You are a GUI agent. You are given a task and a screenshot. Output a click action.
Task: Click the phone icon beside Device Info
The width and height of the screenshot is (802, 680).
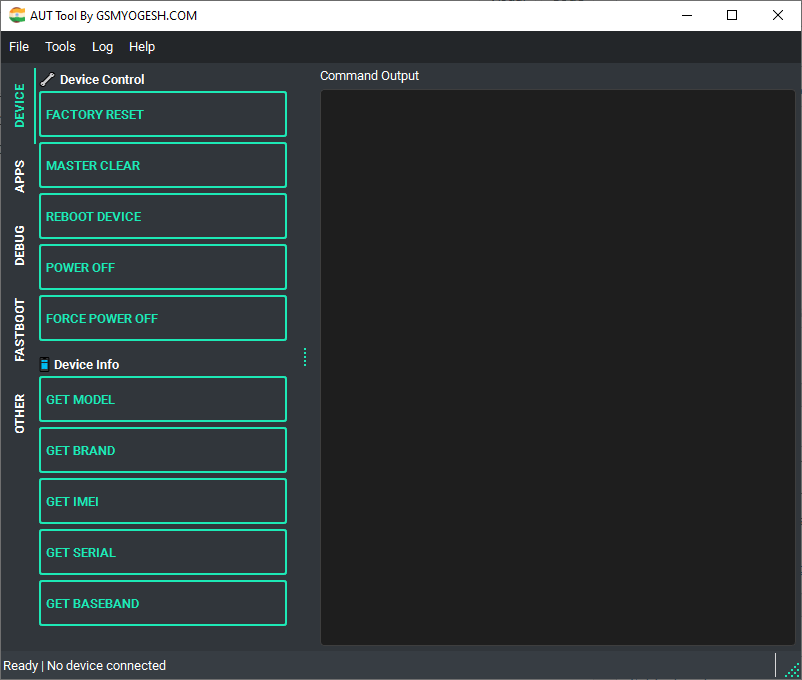(x=43, y=364)
